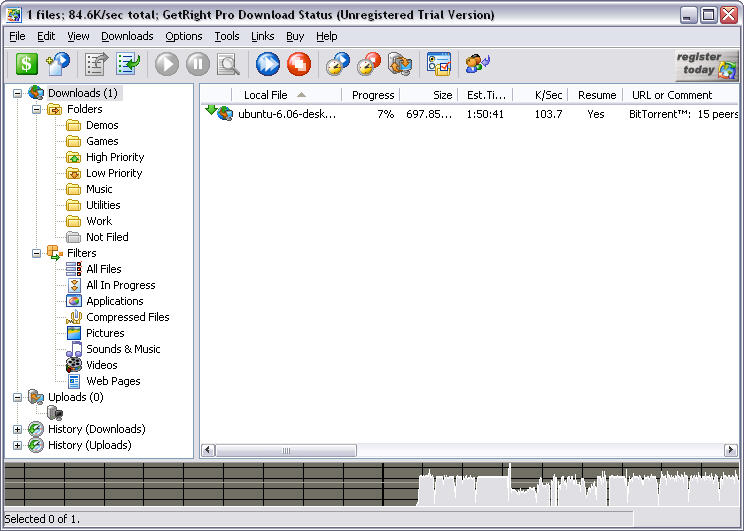Select the High Priority folder
Viewport: 744px width, 531px height.
click(x=115, y=157)
